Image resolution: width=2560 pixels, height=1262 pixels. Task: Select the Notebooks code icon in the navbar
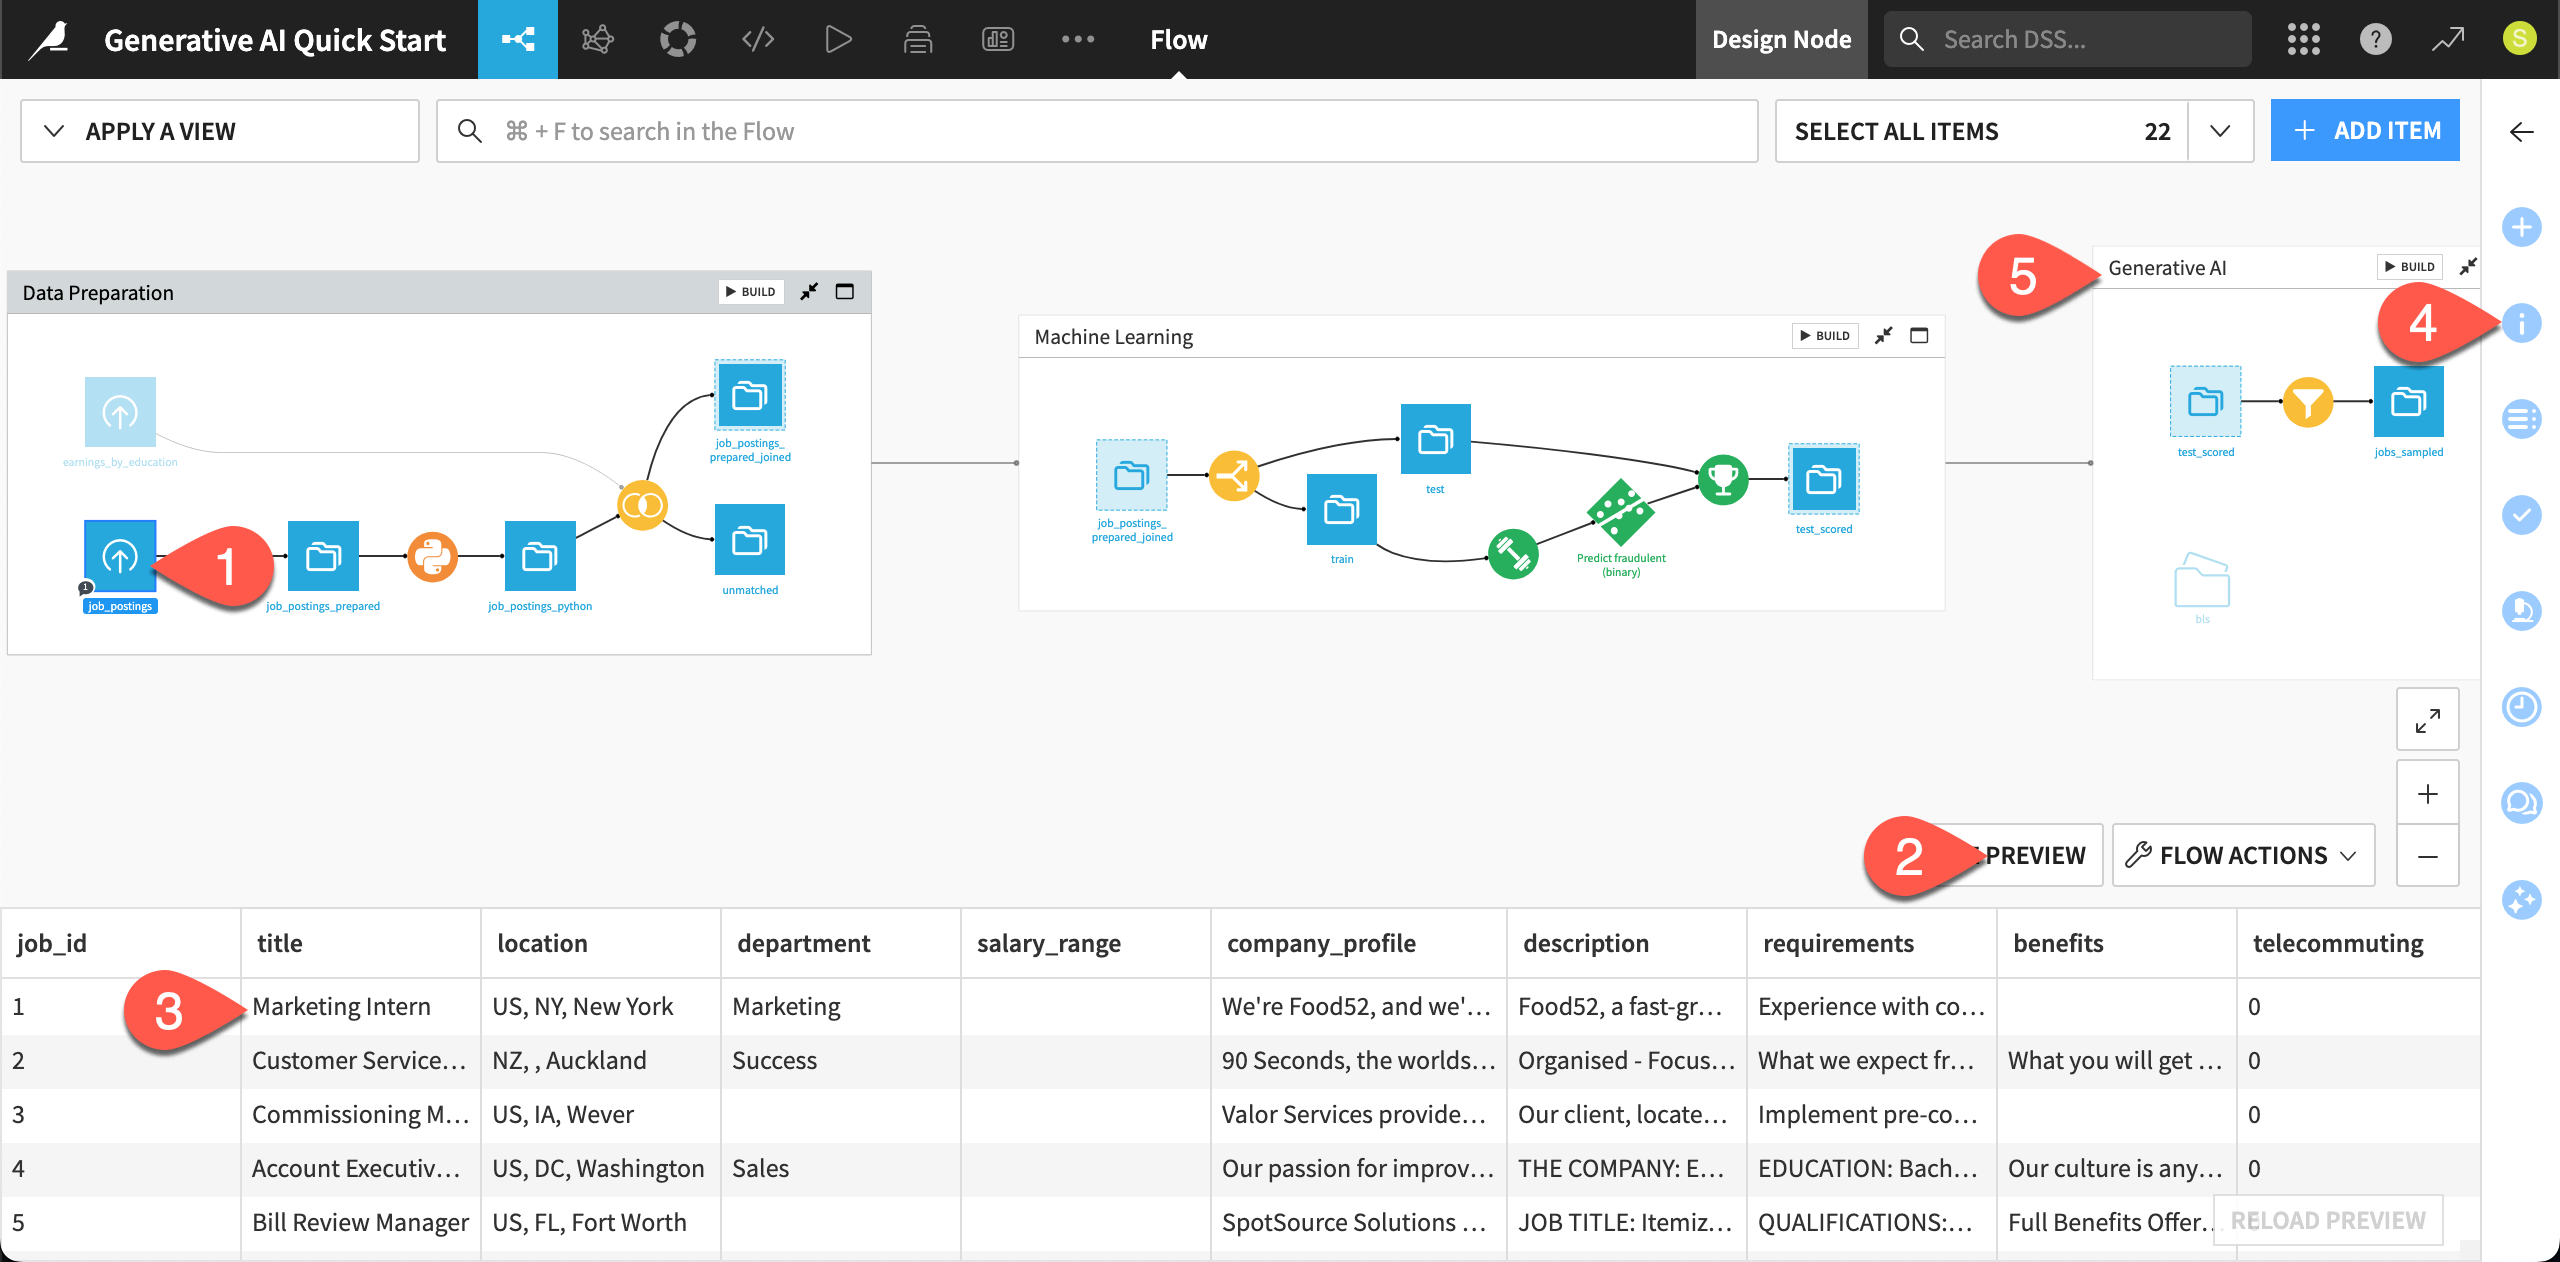pyautogui.click(x=757, y=39)
